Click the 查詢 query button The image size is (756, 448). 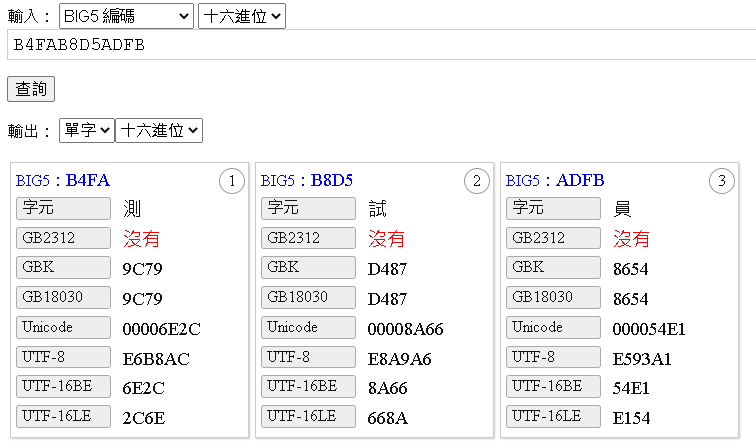[x=31, y=89]
